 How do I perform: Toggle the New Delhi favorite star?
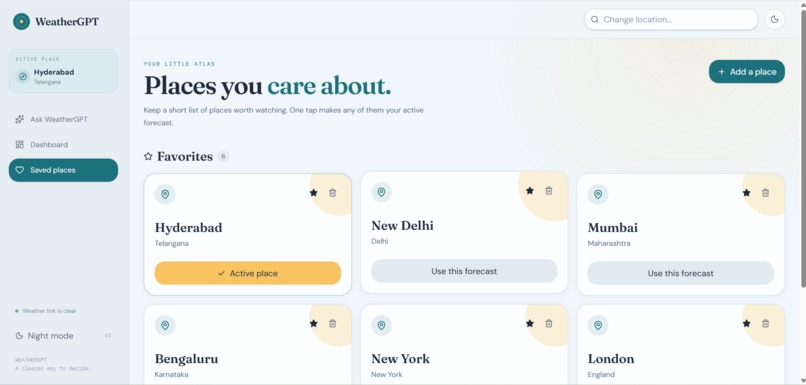(x=530, y=191)
